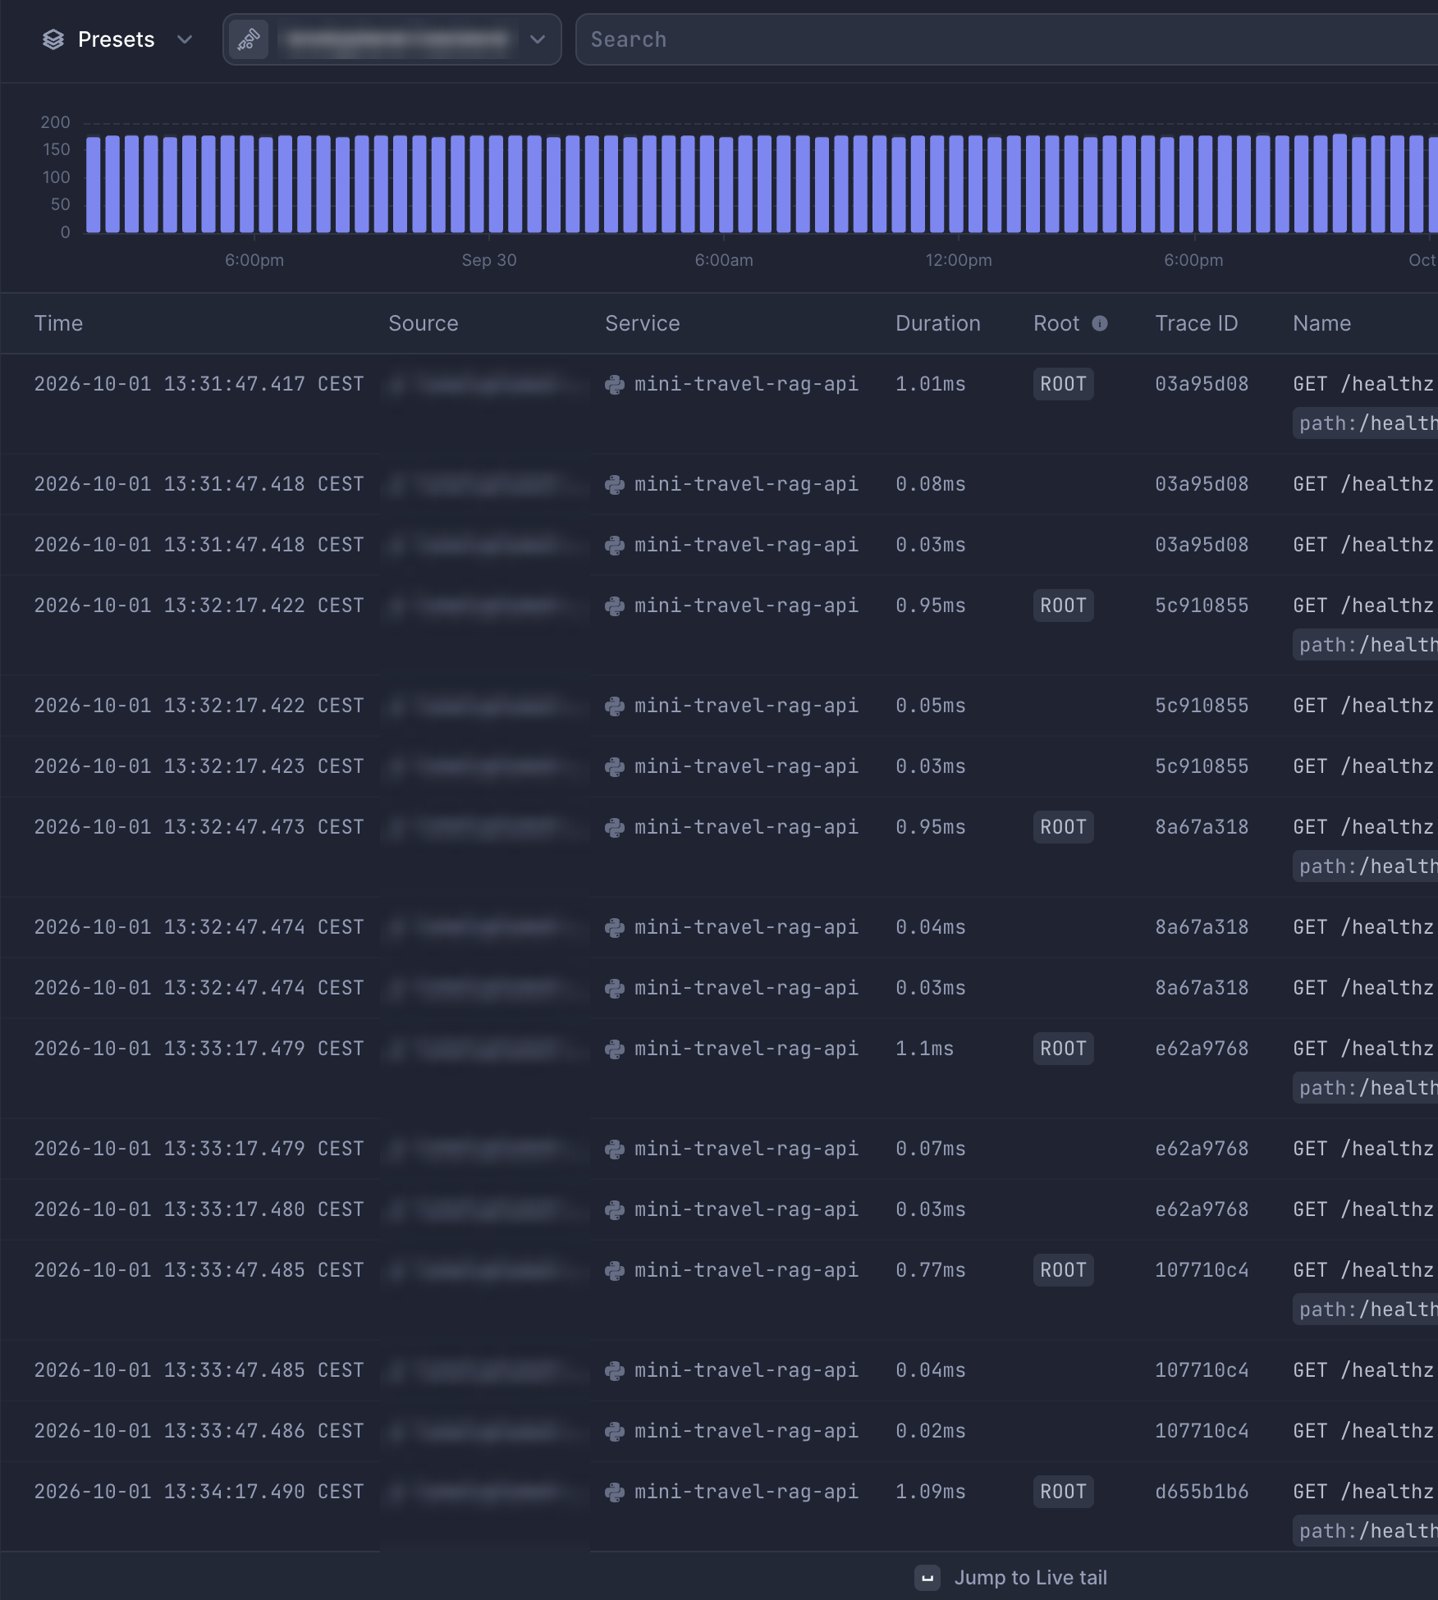This screenshot has width=1438, height=1600.
Task: Click Python icon in the 13:33:17.480 row
Action: [x=615, y=1210]
